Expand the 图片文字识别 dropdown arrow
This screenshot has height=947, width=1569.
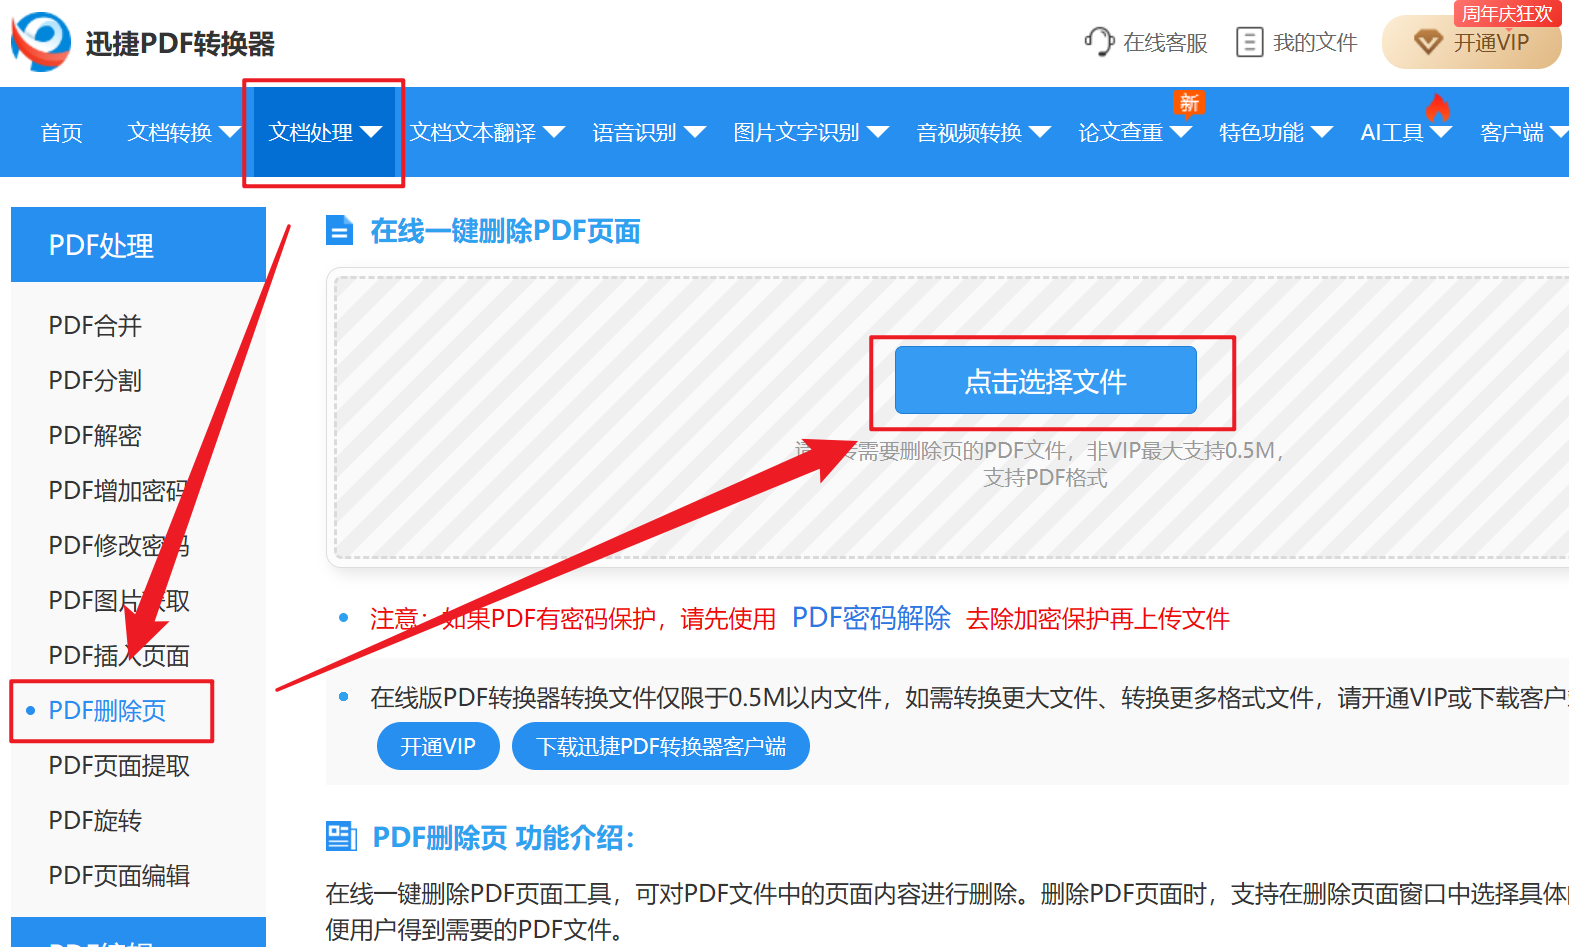point(878,132)
